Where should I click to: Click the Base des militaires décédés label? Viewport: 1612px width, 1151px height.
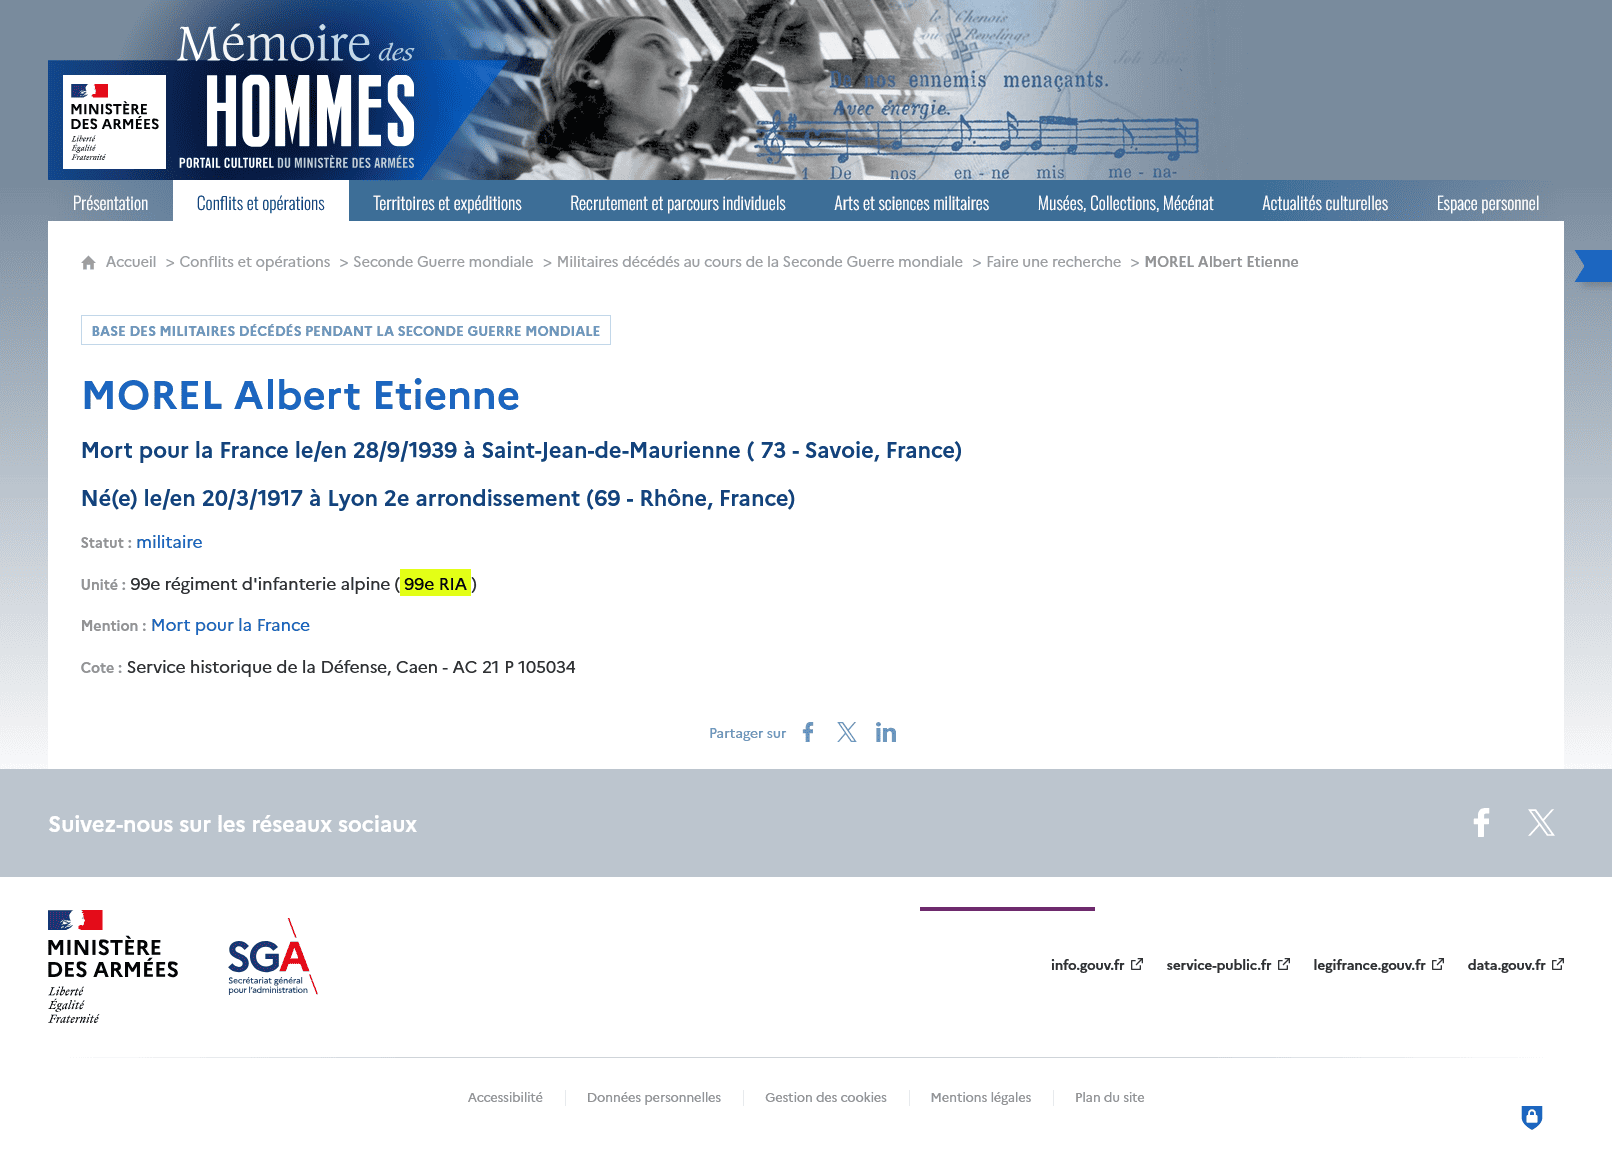point(346,331)
